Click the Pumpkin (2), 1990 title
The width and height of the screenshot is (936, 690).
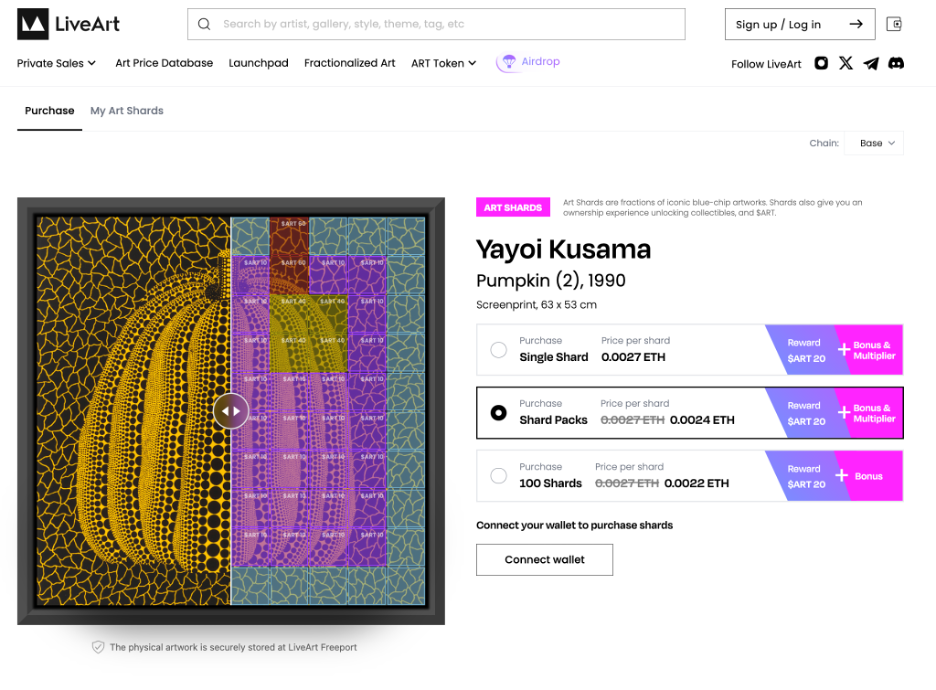pos(551,281)
